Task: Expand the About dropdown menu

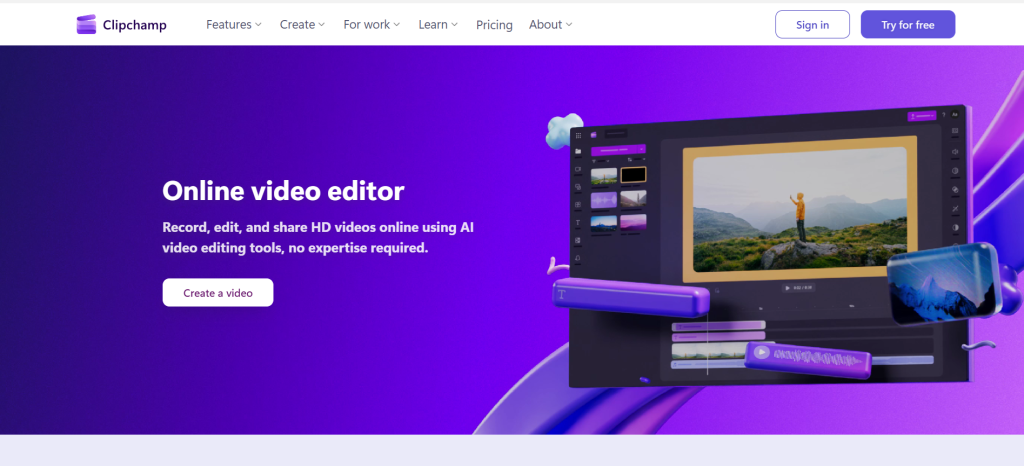Action: 551,25
